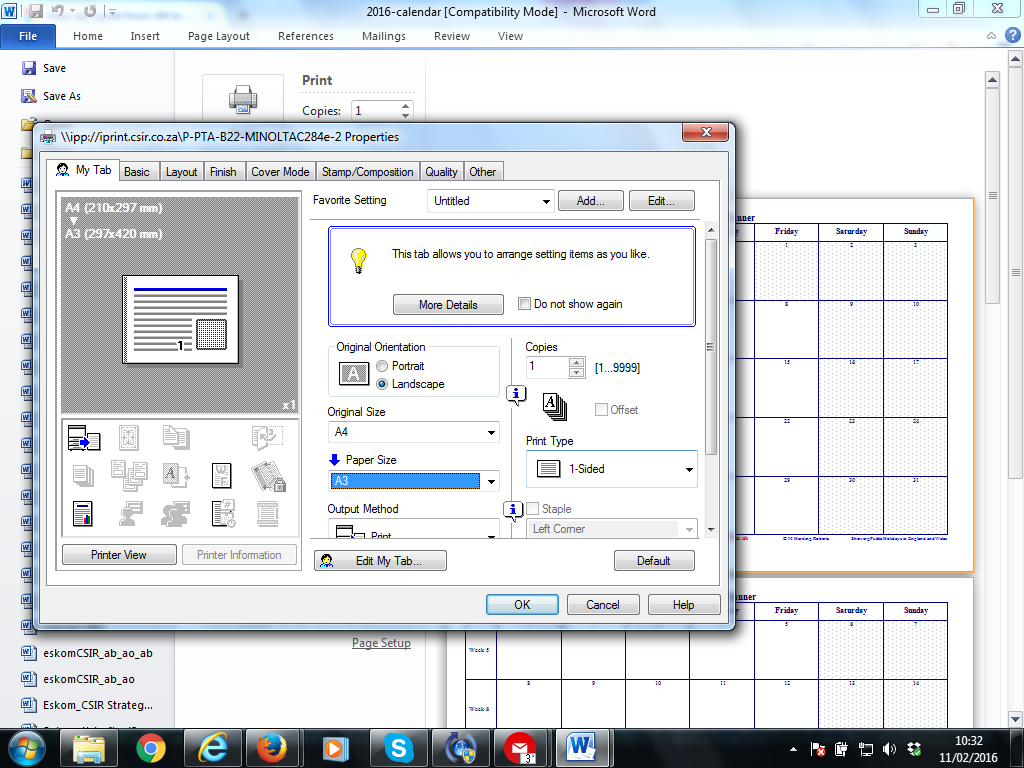
Task: Switch to the Other tab
Action: pos(483,172)
